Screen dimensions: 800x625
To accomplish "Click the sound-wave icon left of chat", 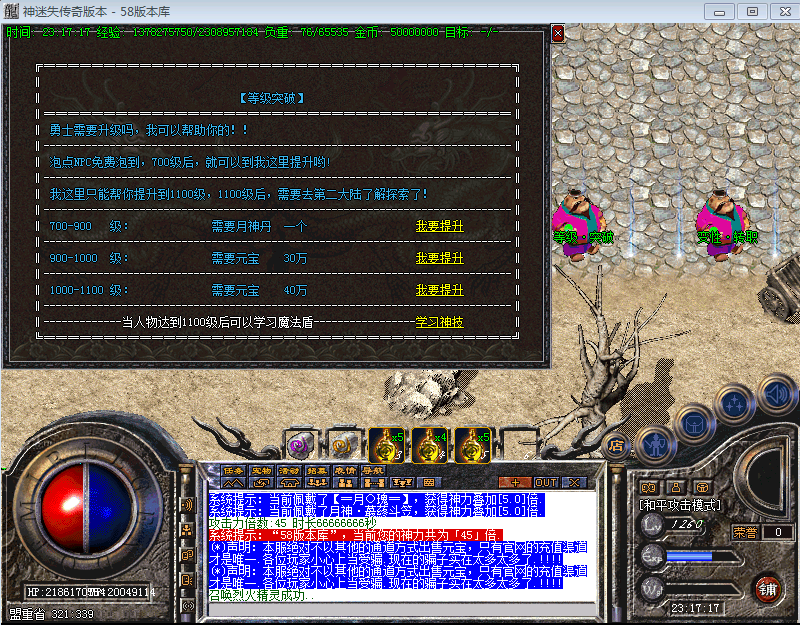I will click(187, 506).
